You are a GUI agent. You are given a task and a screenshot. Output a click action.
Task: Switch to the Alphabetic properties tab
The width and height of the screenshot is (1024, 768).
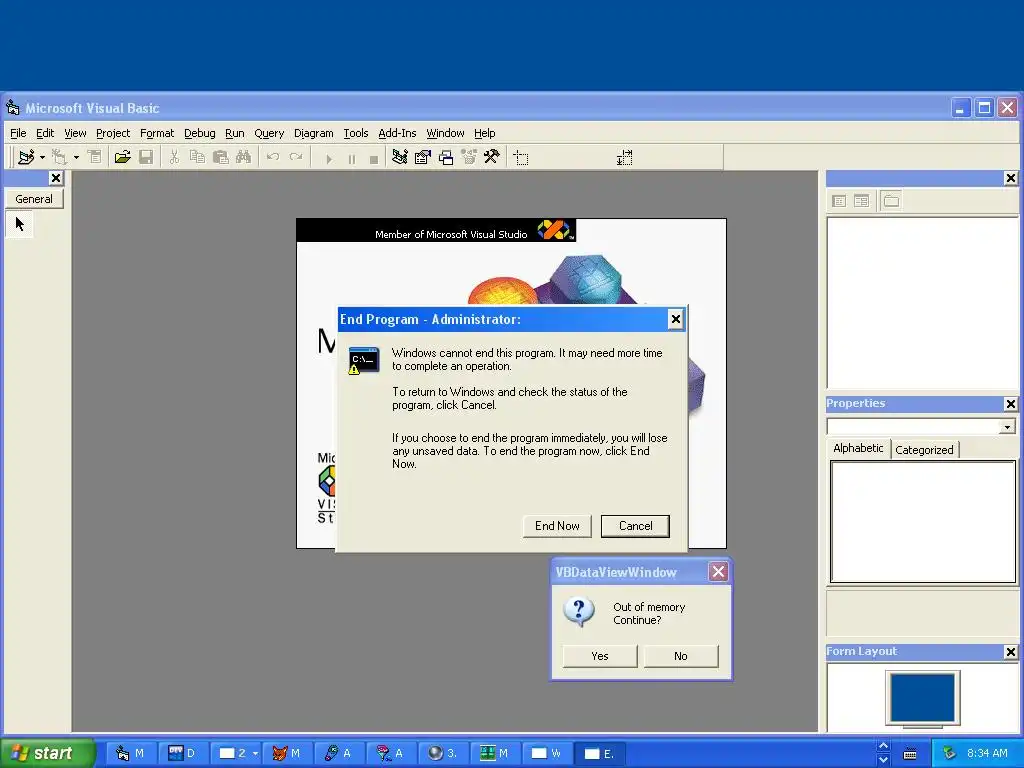(858, 449)
